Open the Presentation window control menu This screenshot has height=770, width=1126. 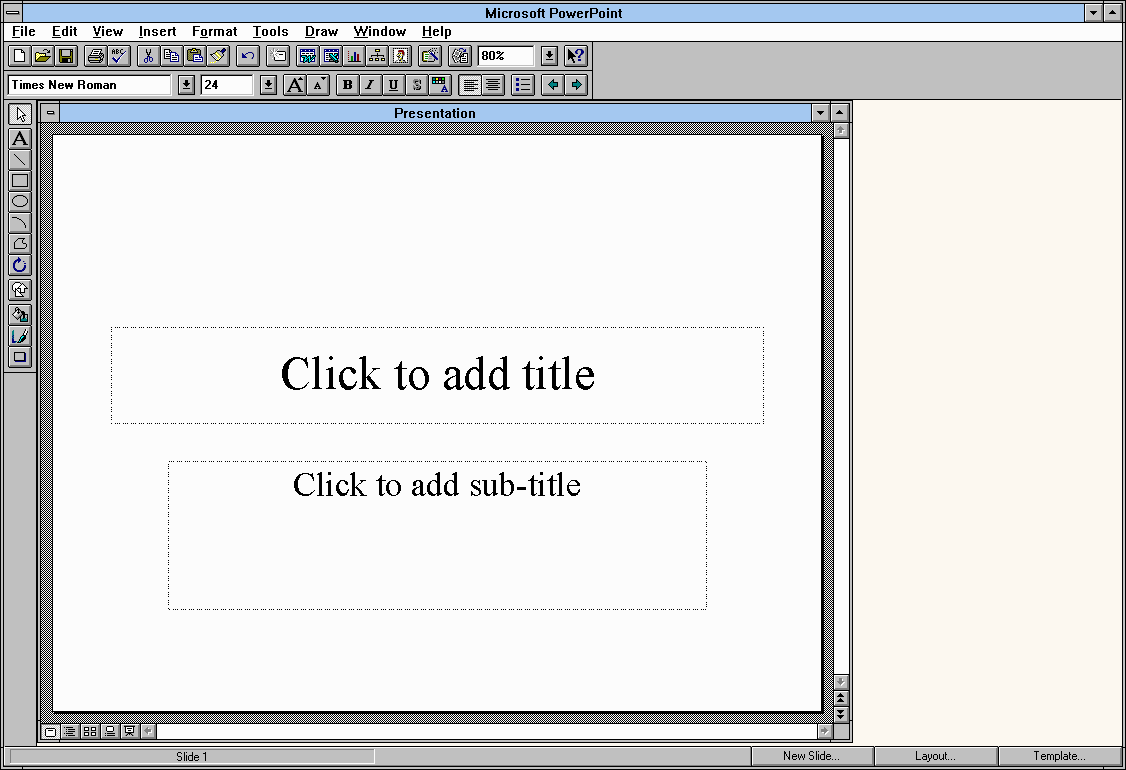[50, 113]
